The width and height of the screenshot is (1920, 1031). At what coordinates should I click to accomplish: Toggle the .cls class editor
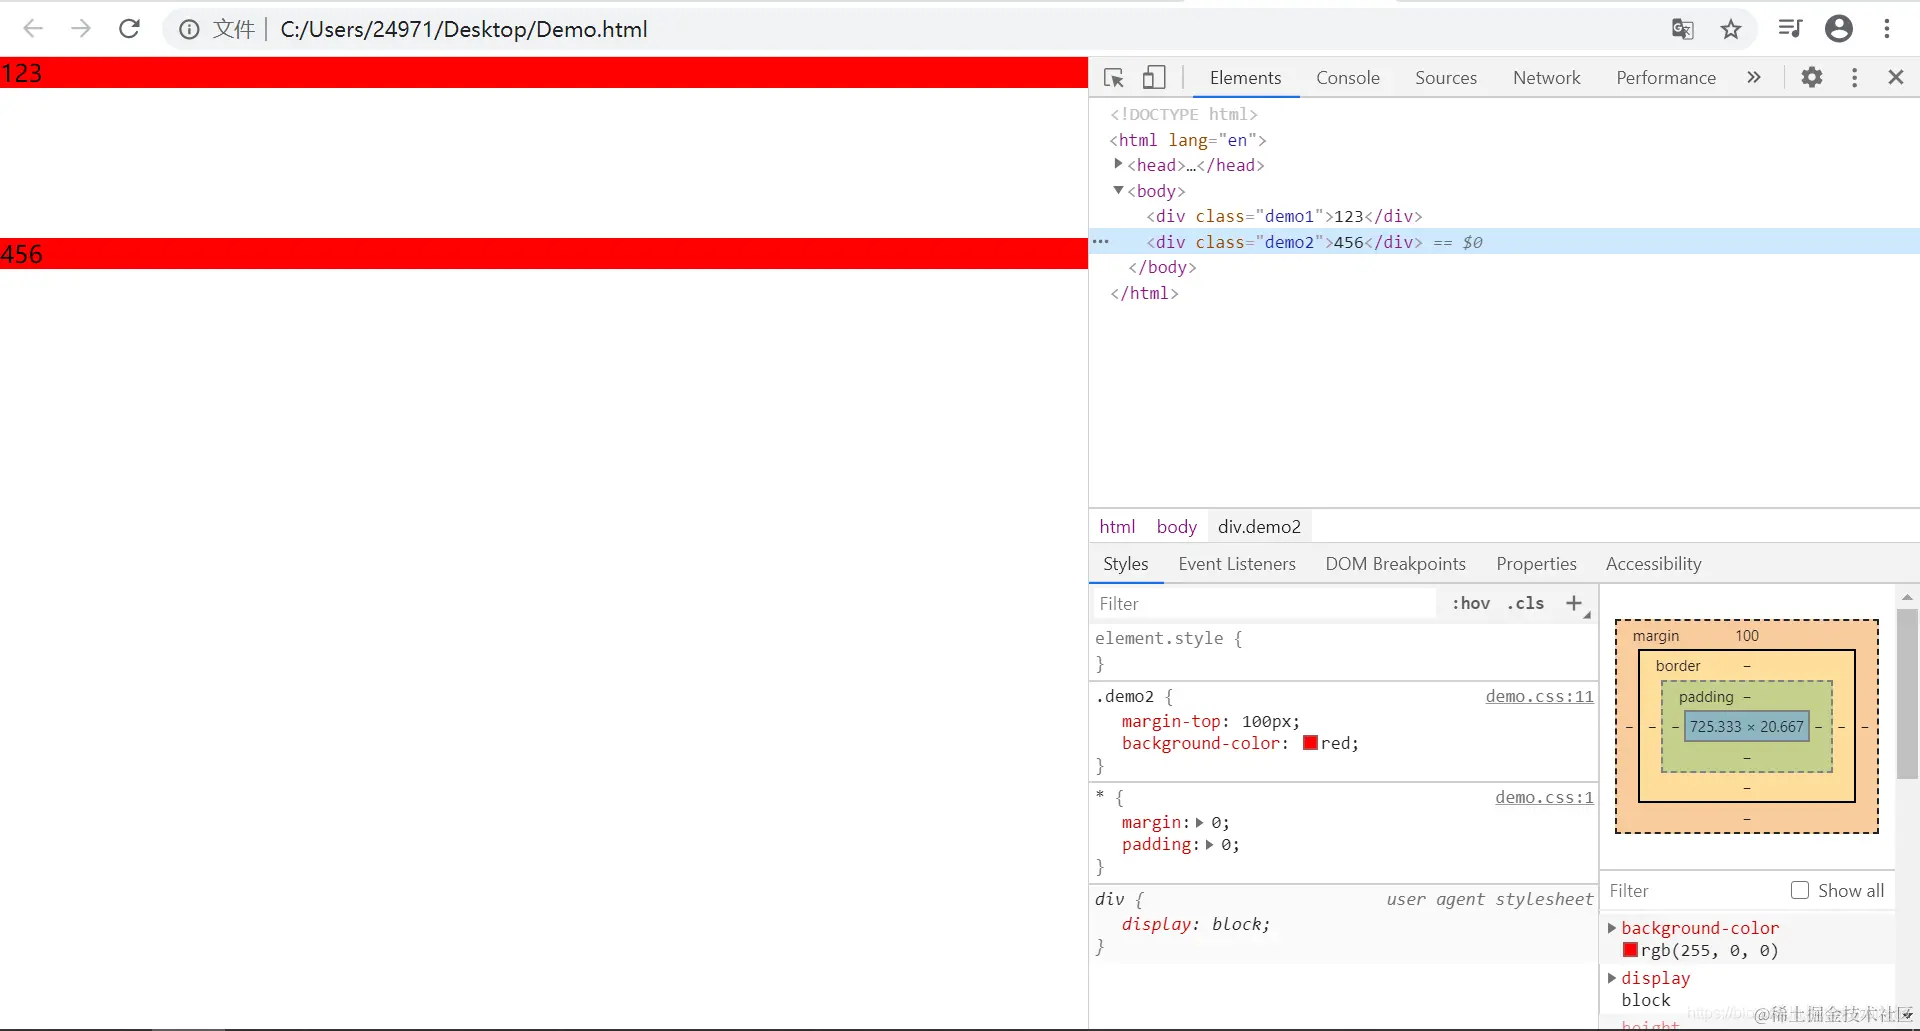coord(1526,603)
